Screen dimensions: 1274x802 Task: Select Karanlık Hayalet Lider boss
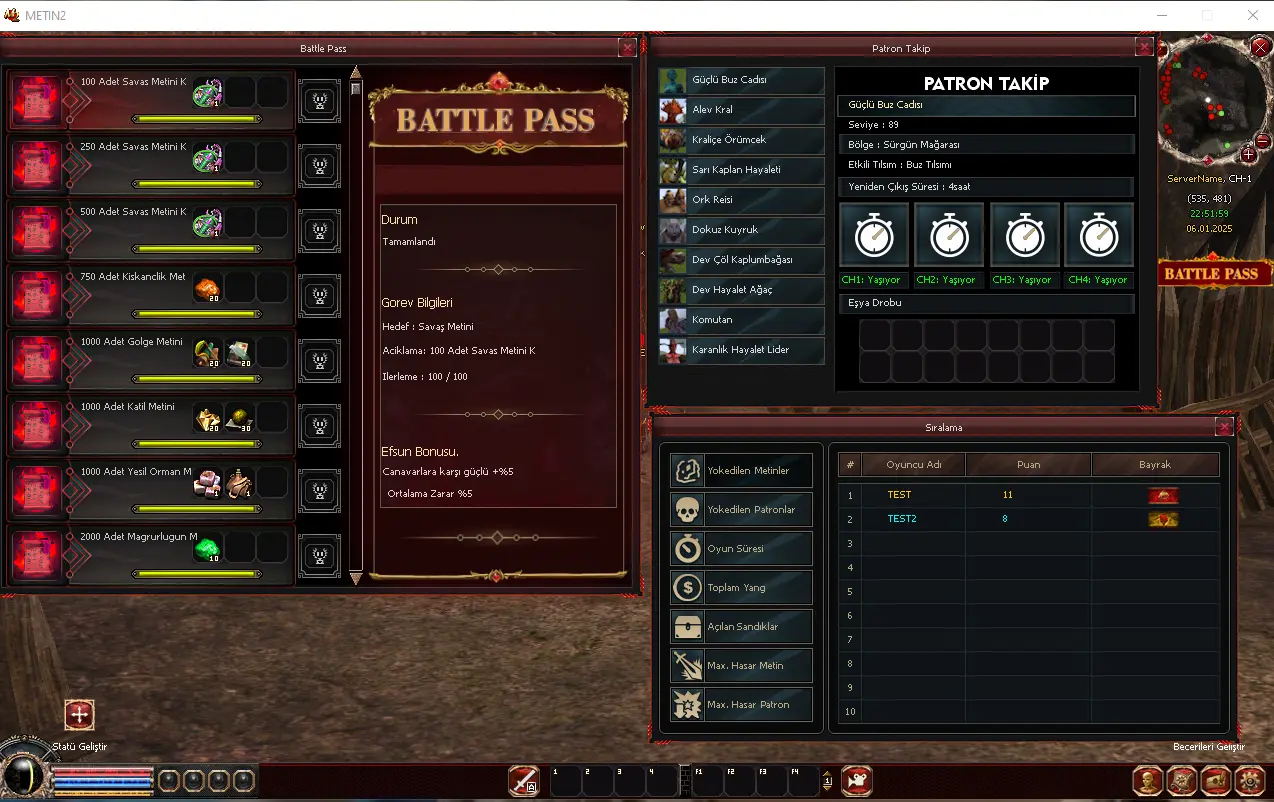pos(741,350)
